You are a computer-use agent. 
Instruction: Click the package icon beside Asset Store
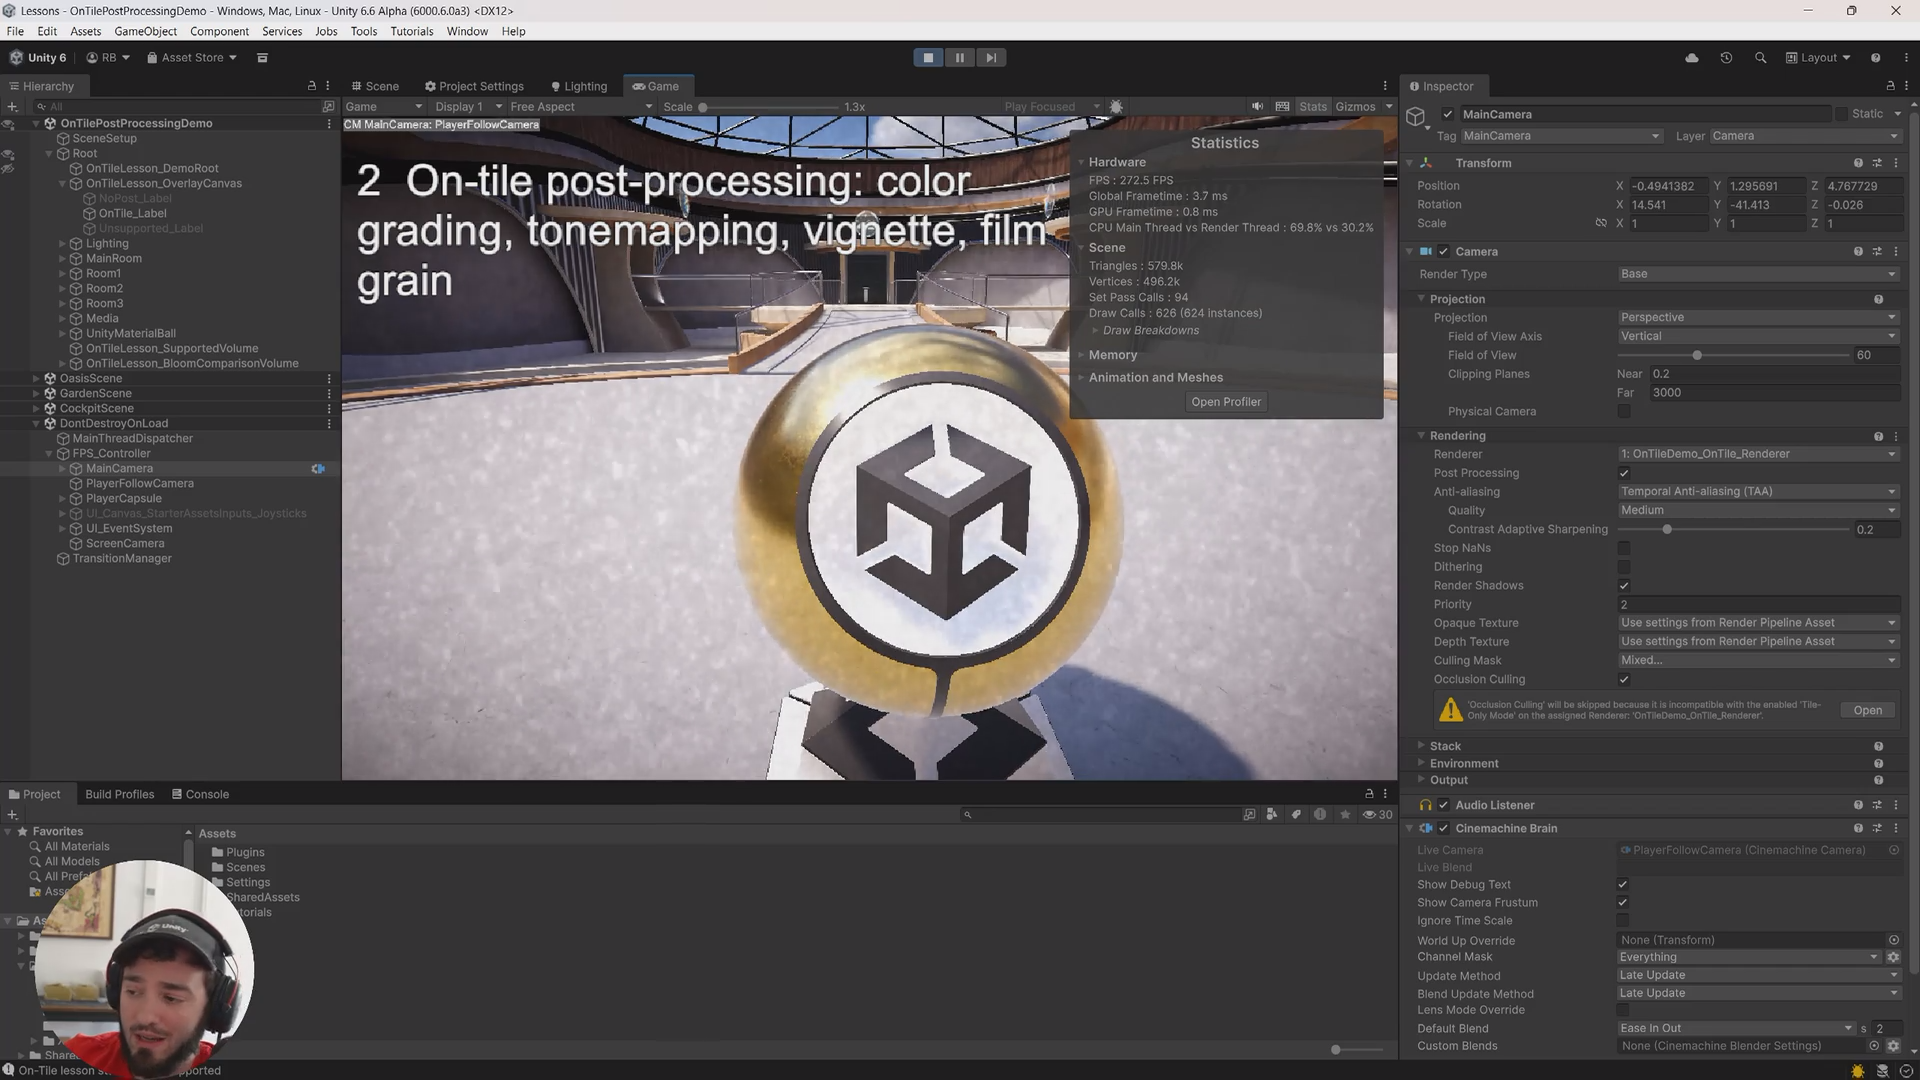click(x=262, y=58)
